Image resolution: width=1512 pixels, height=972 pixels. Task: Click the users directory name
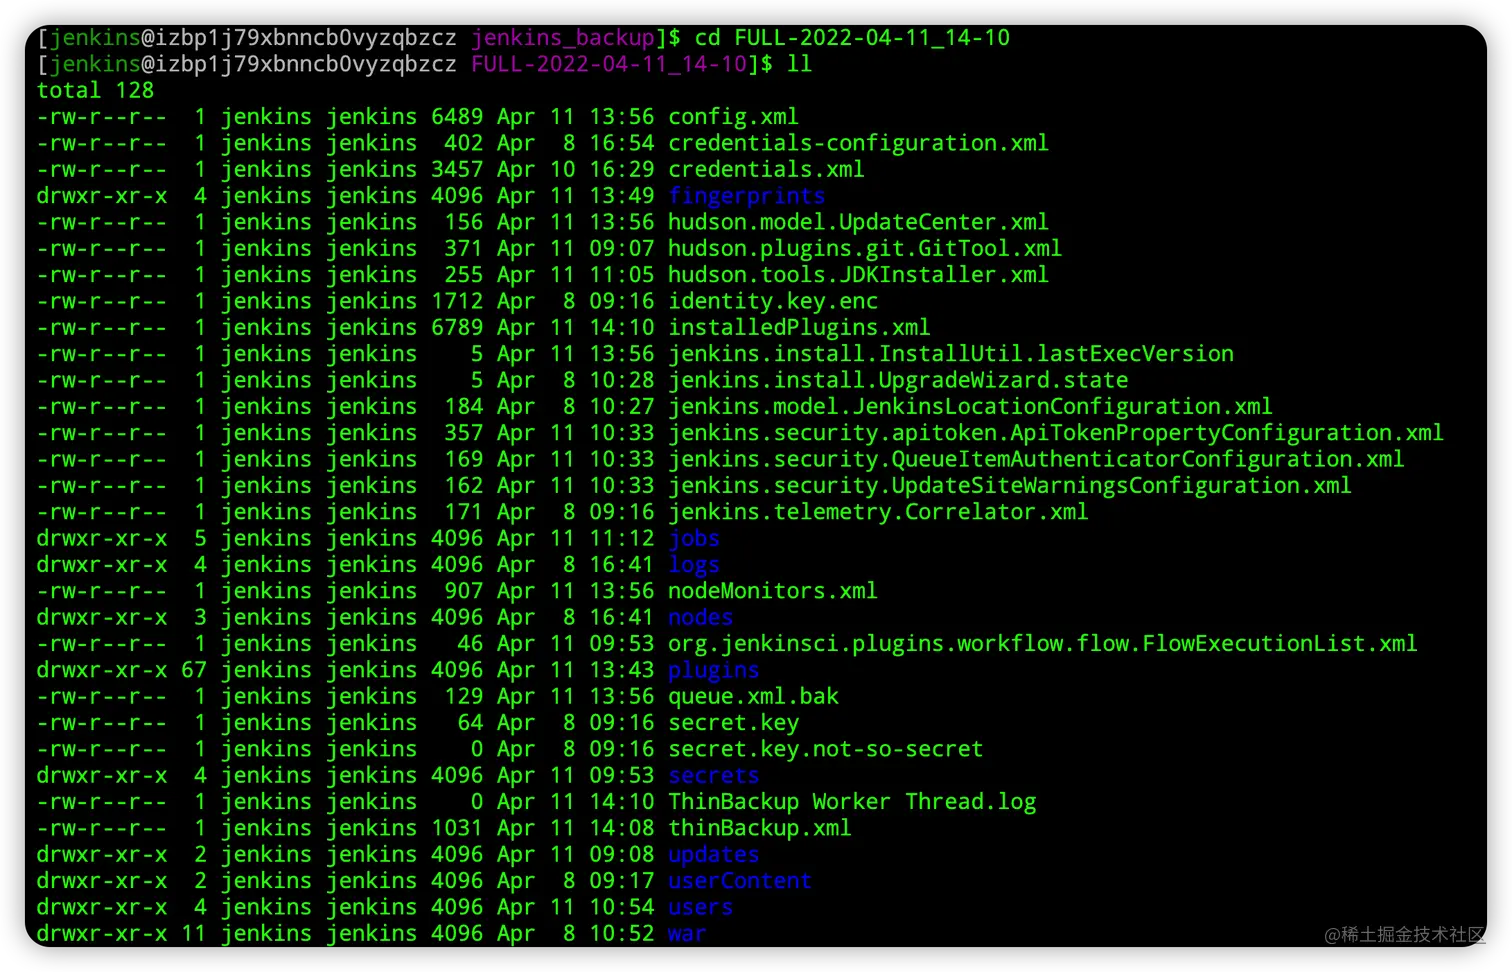(700, 907)
